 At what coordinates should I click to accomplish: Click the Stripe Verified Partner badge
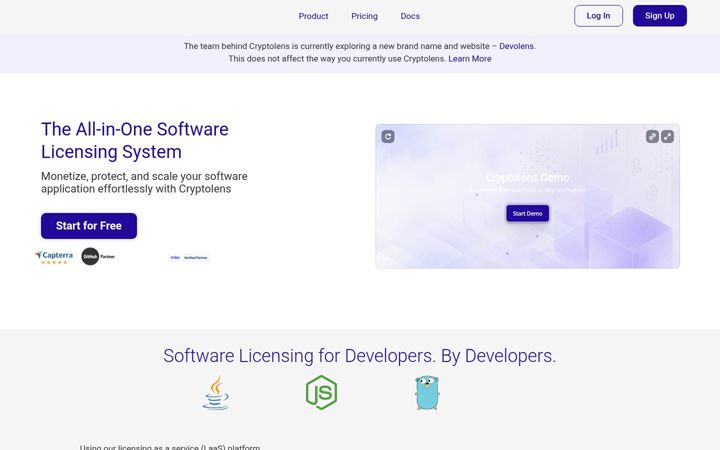(189, 258)
